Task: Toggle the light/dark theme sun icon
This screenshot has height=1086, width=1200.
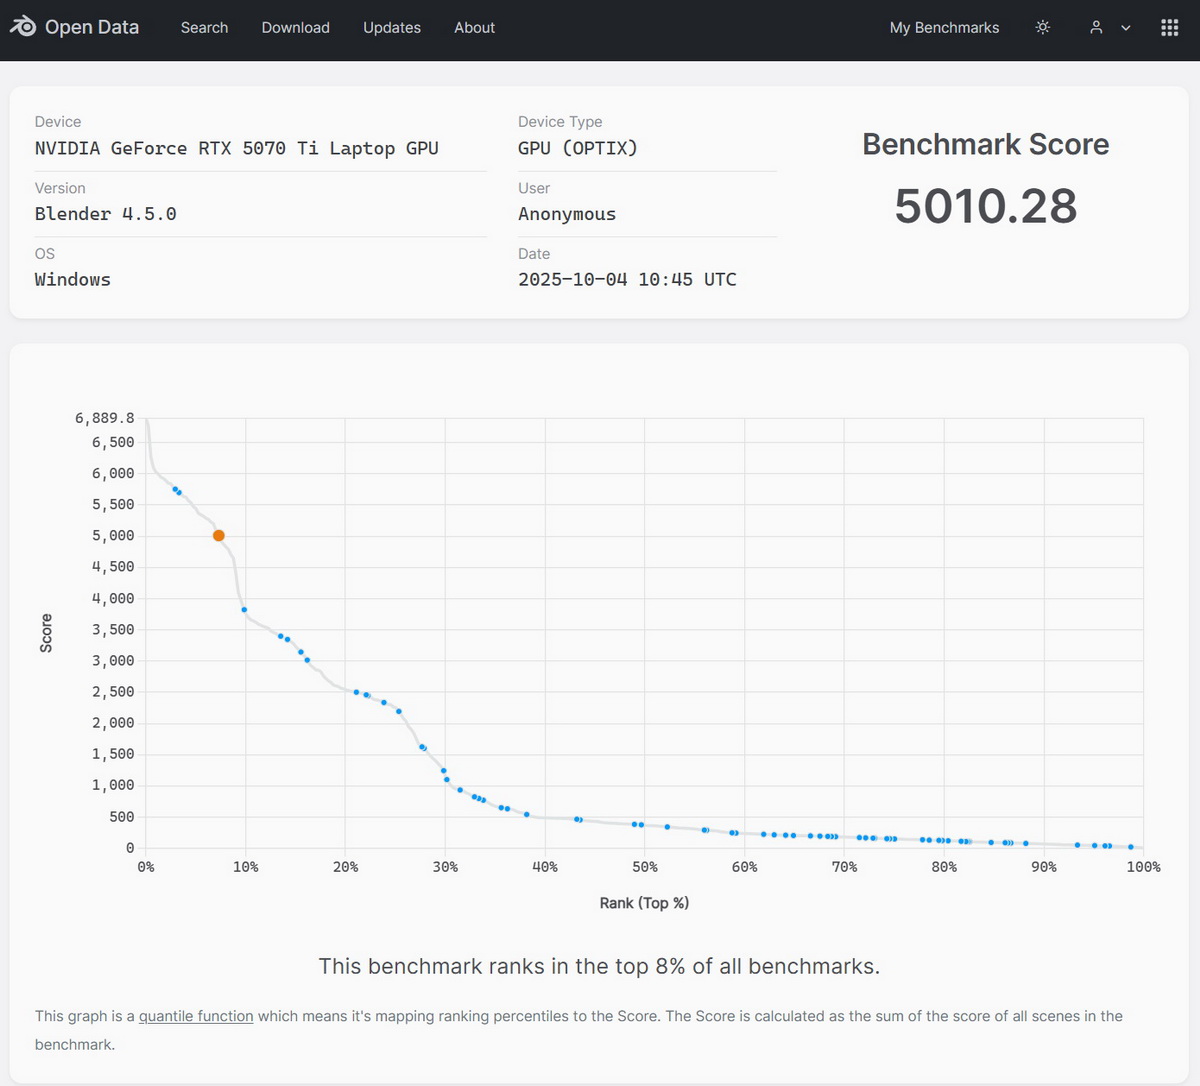Action: [1043, 27]
